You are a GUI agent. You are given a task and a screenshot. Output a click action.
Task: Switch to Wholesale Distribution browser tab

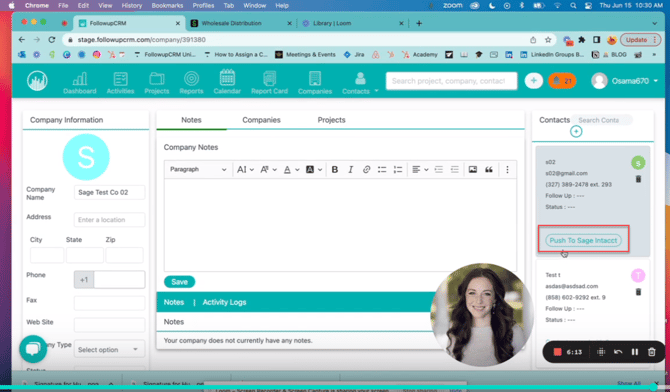240,23
